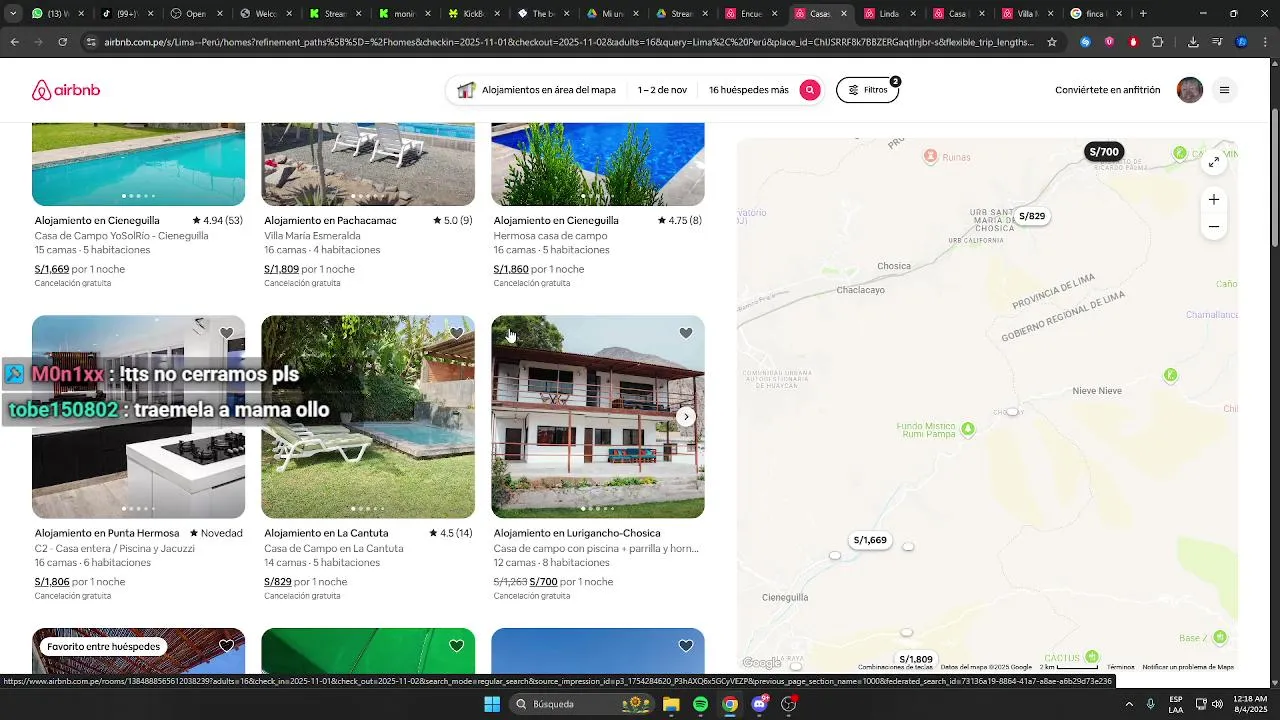Click Términos link on the map
Viewport: 1280px width, 720px height.
point(1120,667)
